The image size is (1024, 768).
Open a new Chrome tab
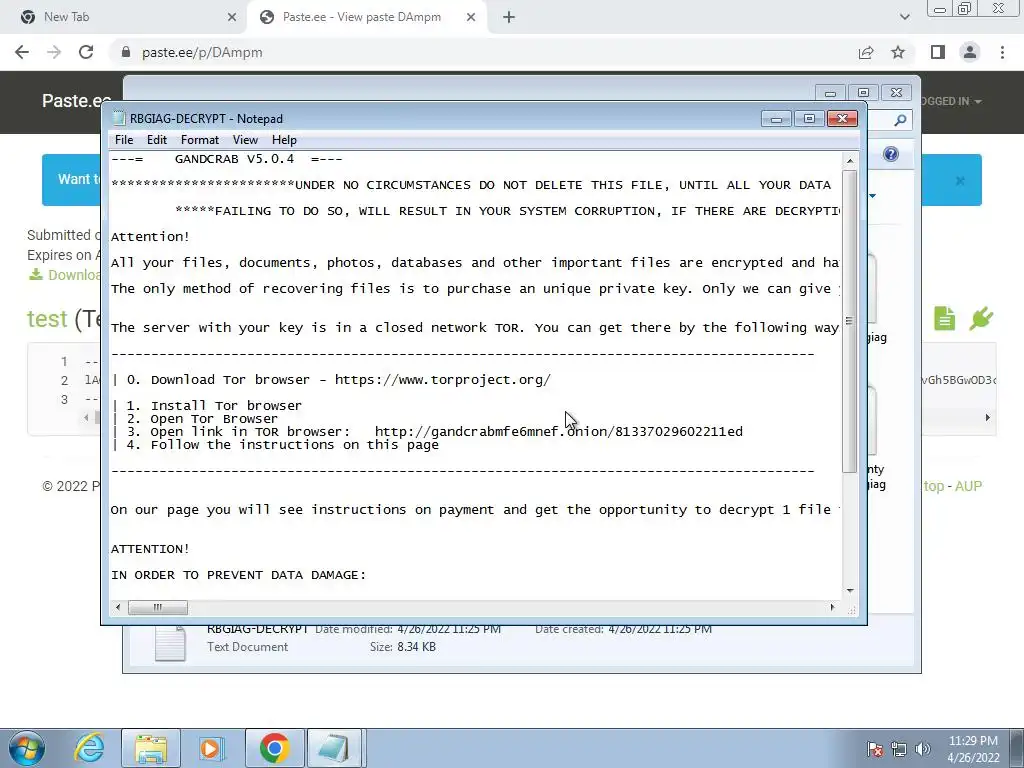tap(509, 18)
